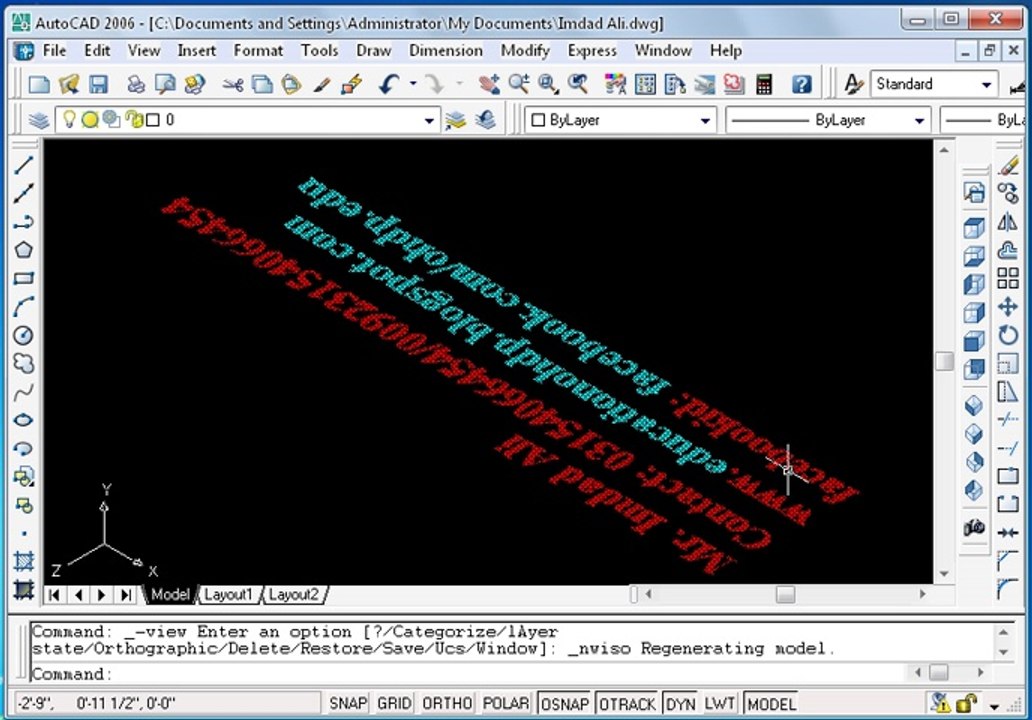Select the Rectangle draw tool
This screenshot has width=1032, height=720.
pyautogui.click(x=24, y=278)
